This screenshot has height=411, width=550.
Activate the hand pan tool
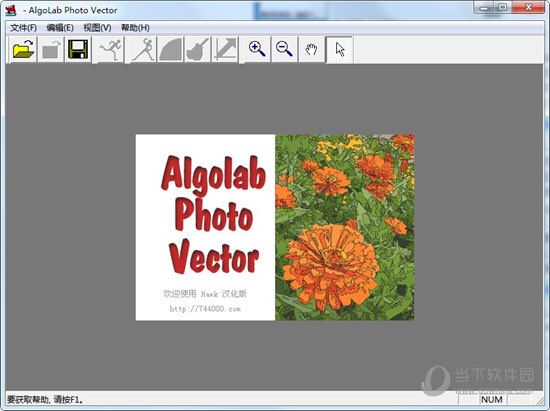pos(311,49)
